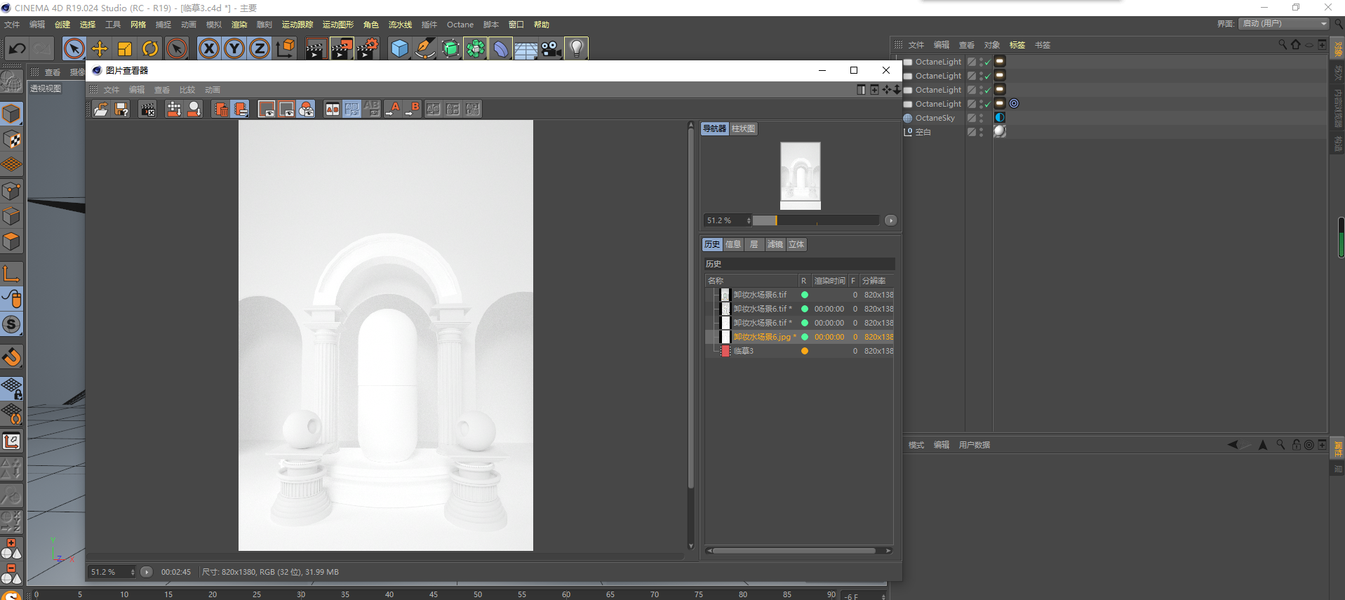Open the spline Pen tool
Image resolution: width=1345 pixels, height=600 pixels.
[425, 48]
